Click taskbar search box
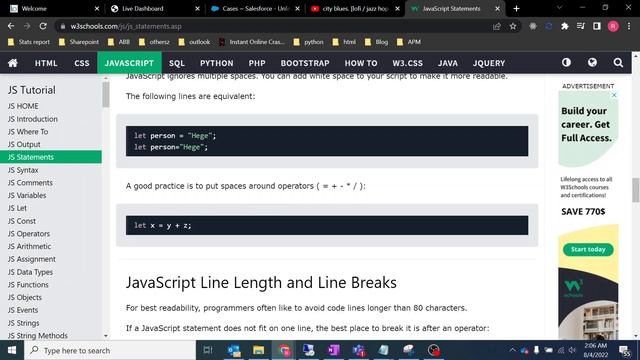 [110, 350]
